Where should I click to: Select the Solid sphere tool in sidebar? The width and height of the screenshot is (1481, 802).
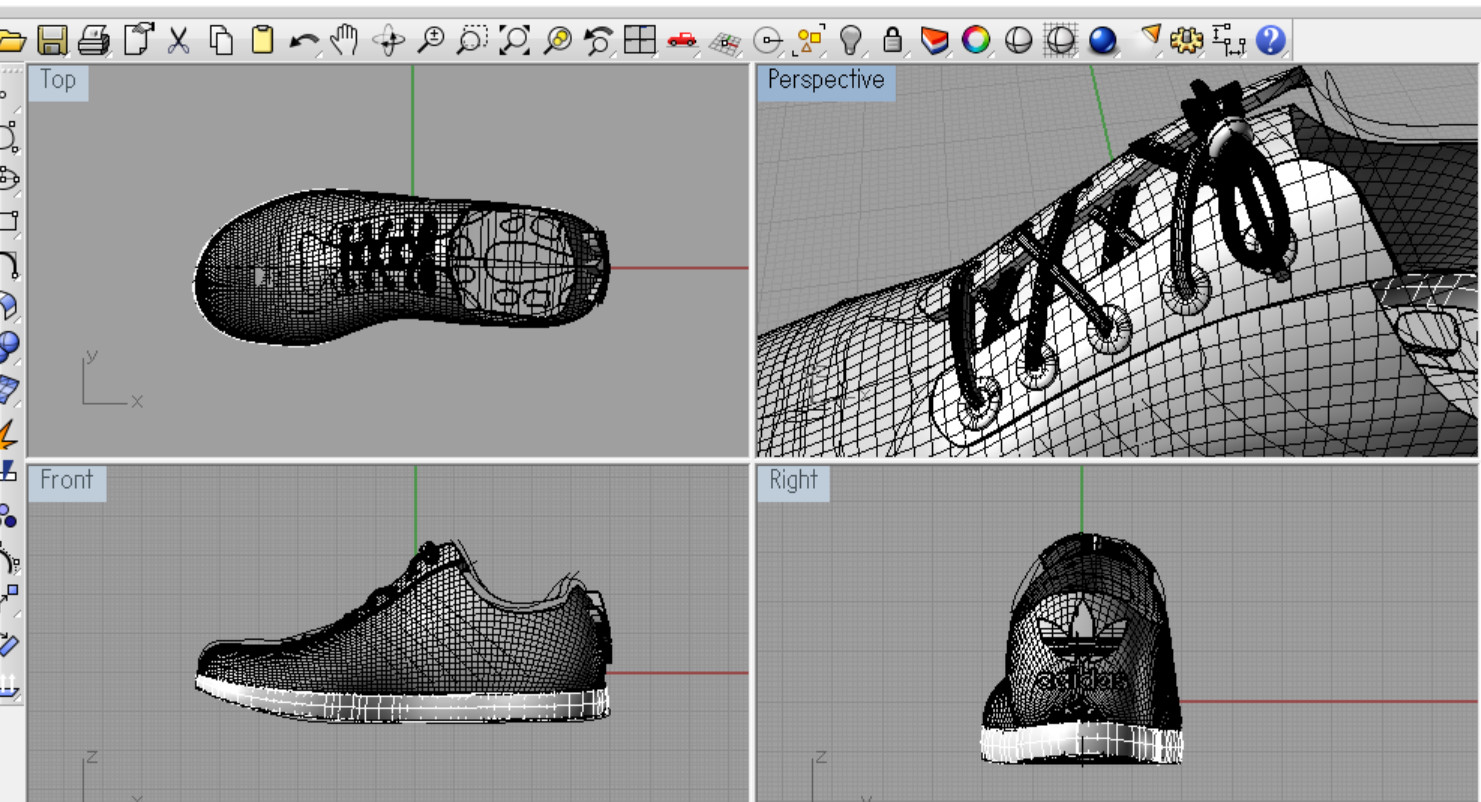point(8,347)
